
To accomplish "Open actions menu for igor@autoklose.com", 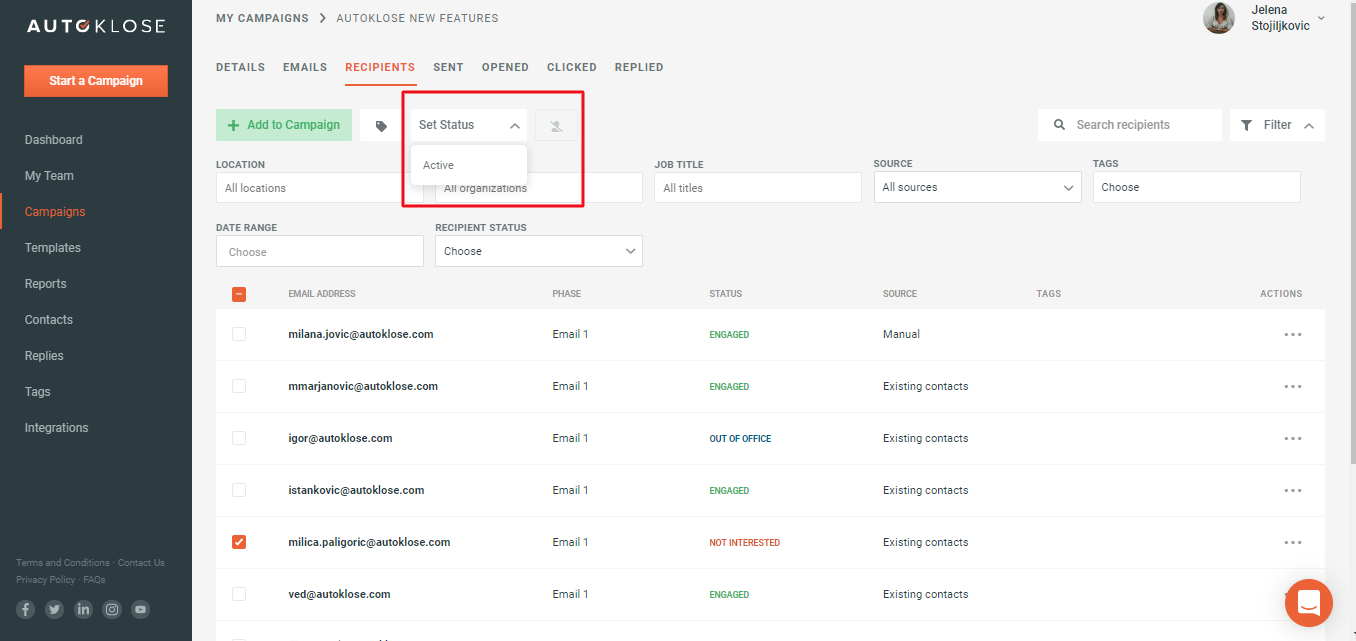I will [1293, 439].
